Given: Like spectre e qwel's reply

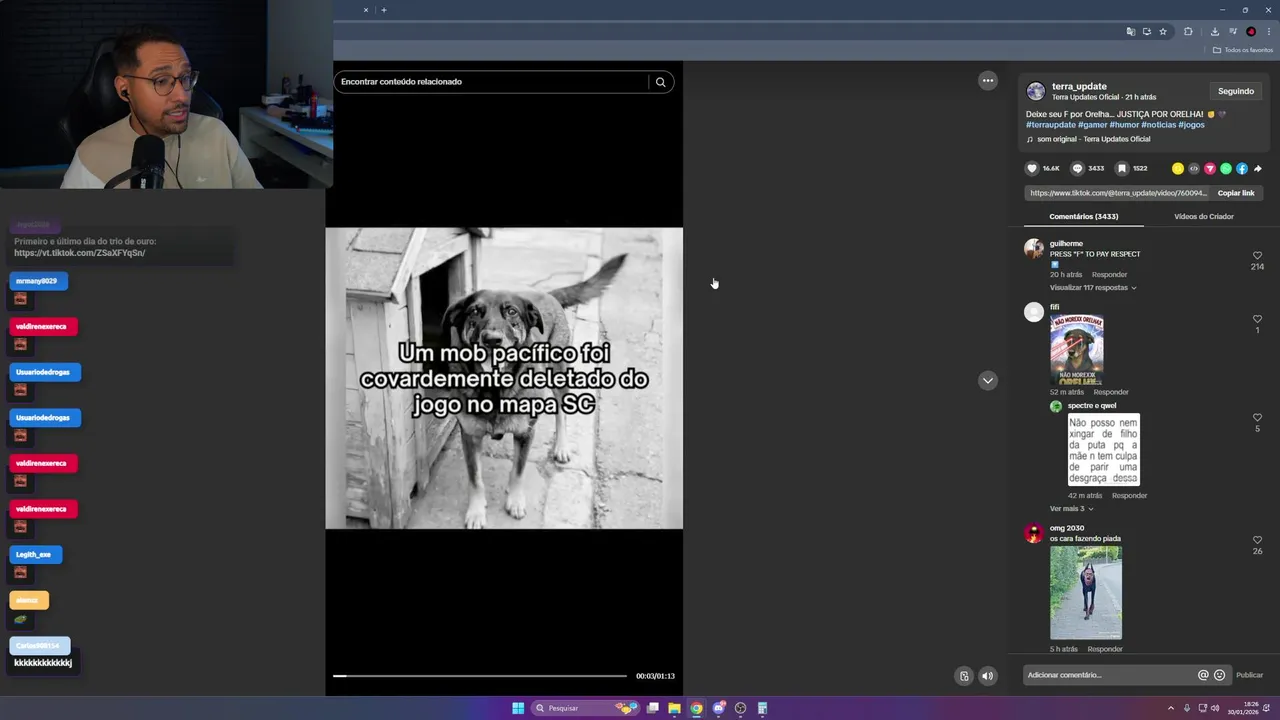Looking at the screenshot, I should pyautogui.click(x=1257, y=418).
